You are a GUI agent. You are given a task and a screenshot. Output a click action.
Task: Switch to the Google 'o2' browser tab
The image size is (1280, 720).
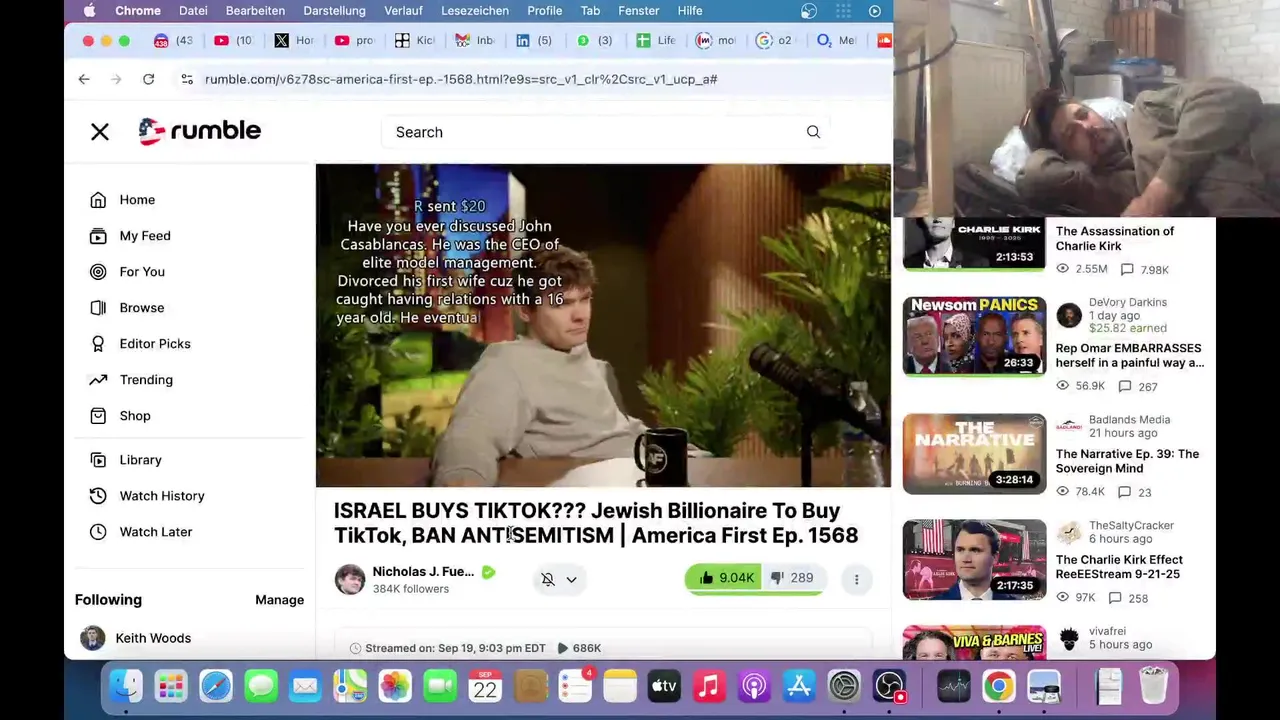[775, 40]
